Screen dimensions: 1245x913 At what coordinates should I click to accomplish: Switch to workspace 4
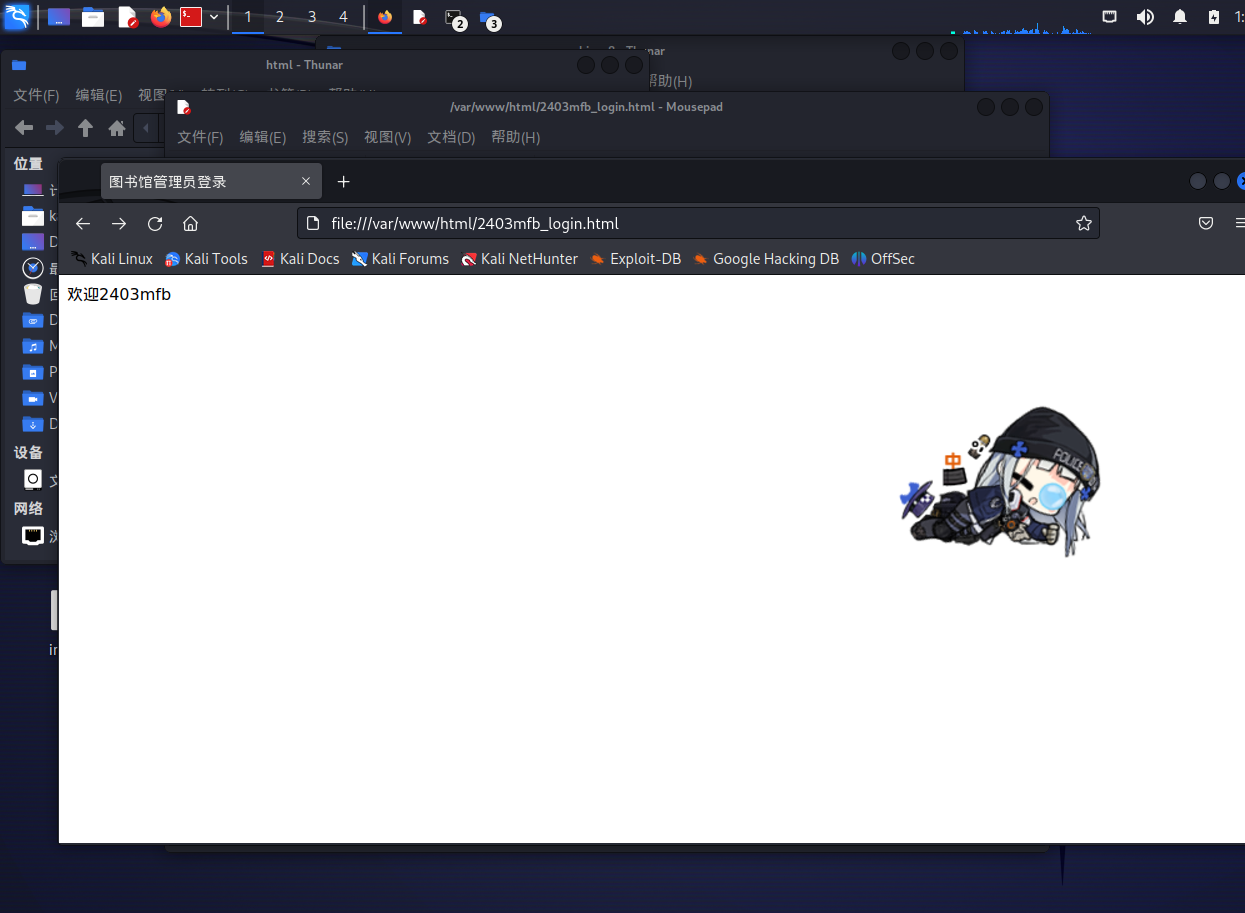click(x=344, y=17)
